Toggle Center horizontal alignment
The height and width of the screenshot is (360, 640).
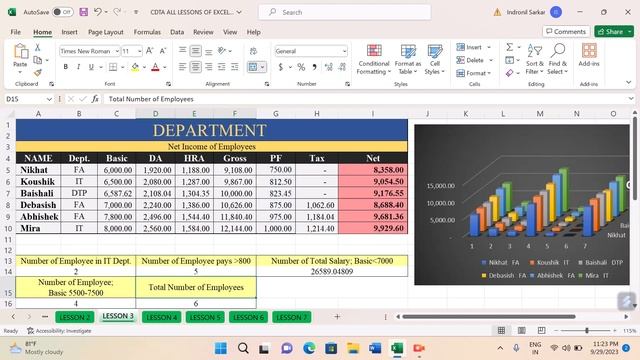pos(196,67)
